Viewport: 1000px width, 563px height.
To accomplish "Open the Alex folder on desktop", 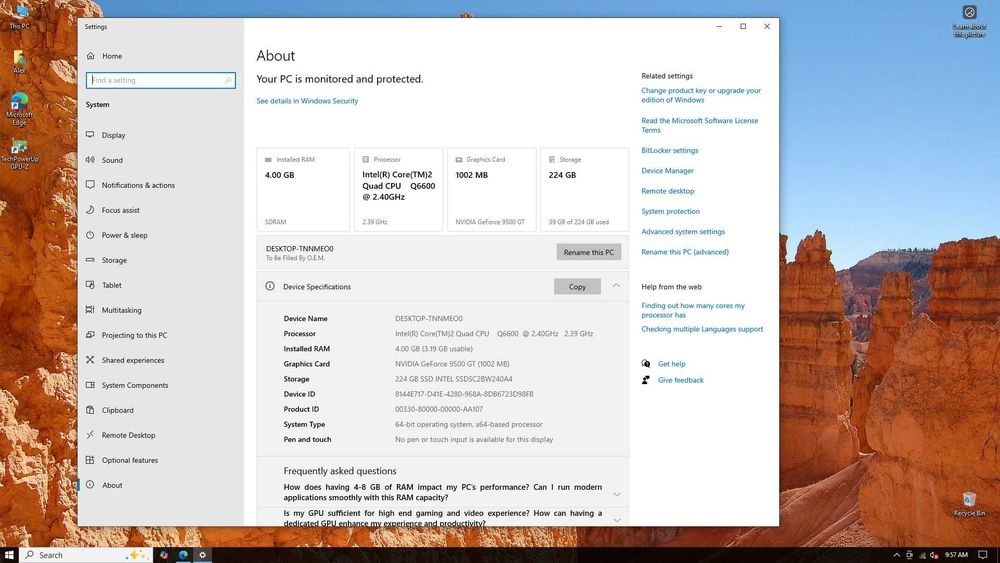I will 19,62.
